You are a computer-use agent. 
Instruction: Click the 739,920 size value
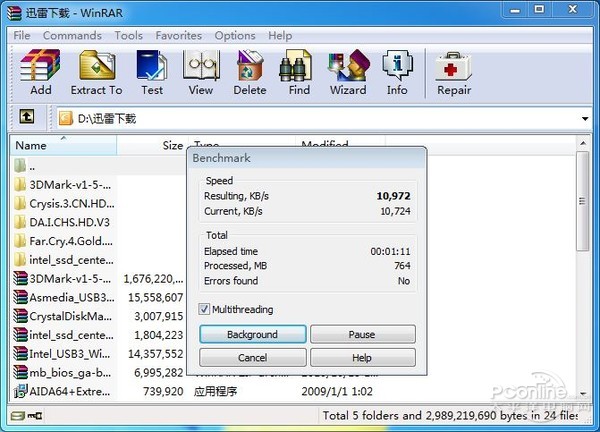(163, 391)
